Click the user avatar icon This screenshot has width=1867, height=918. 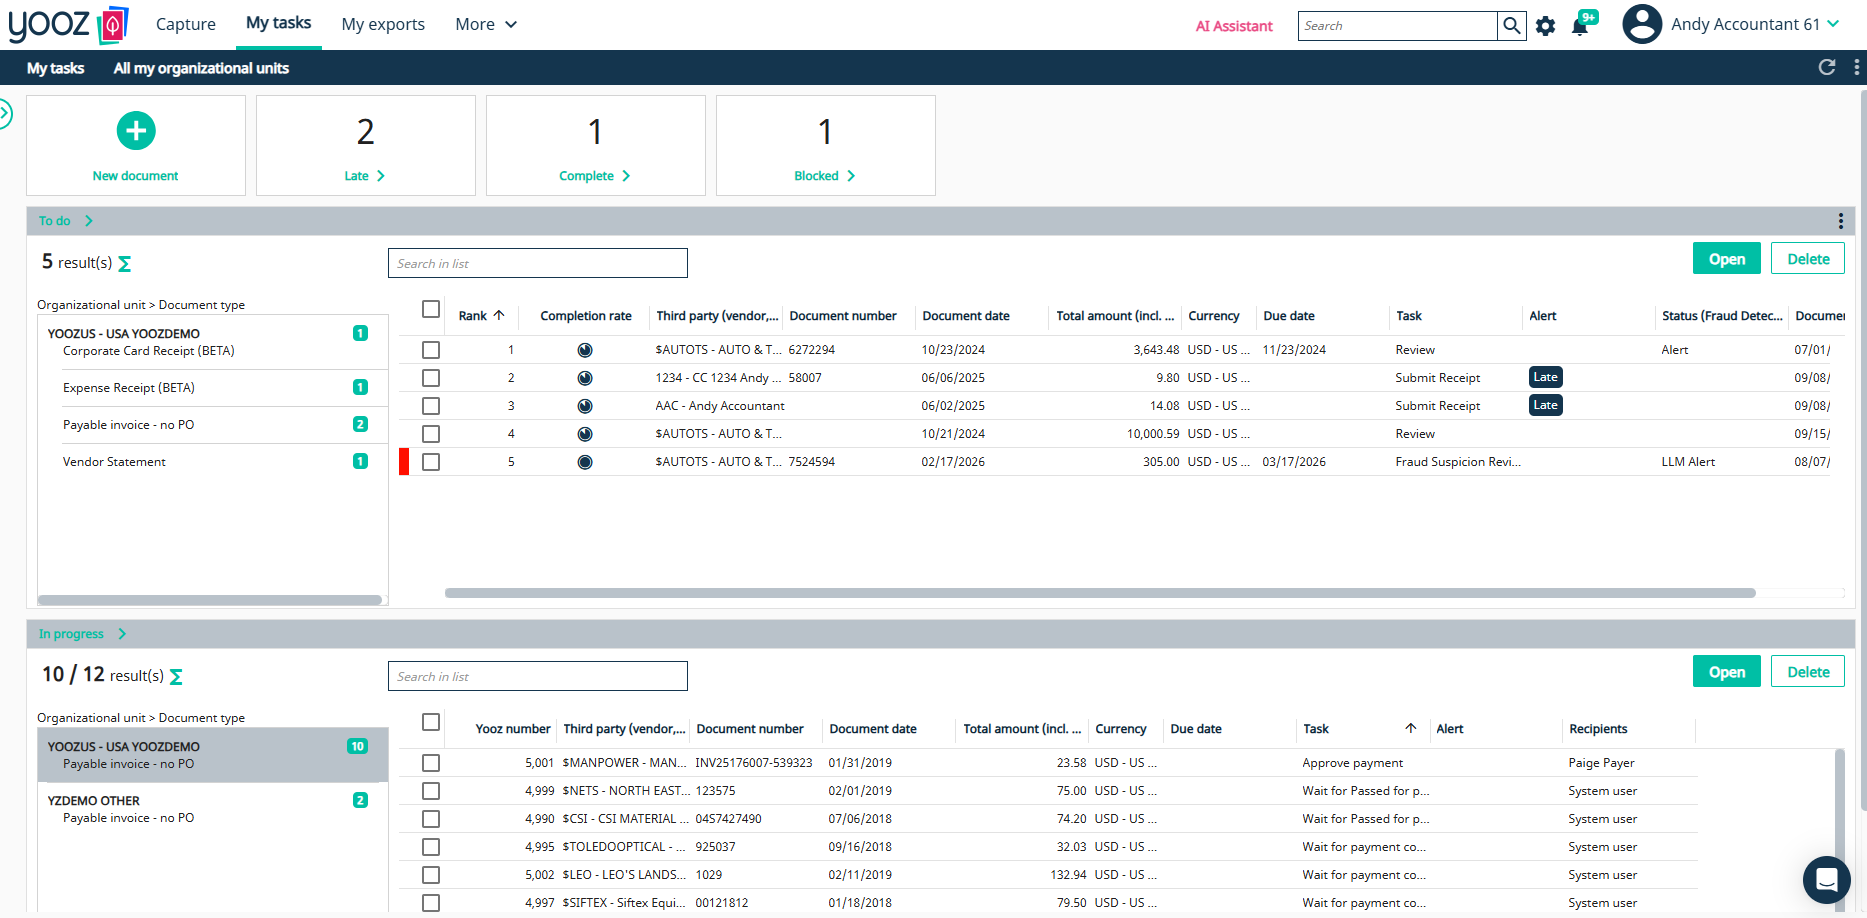1642,24
